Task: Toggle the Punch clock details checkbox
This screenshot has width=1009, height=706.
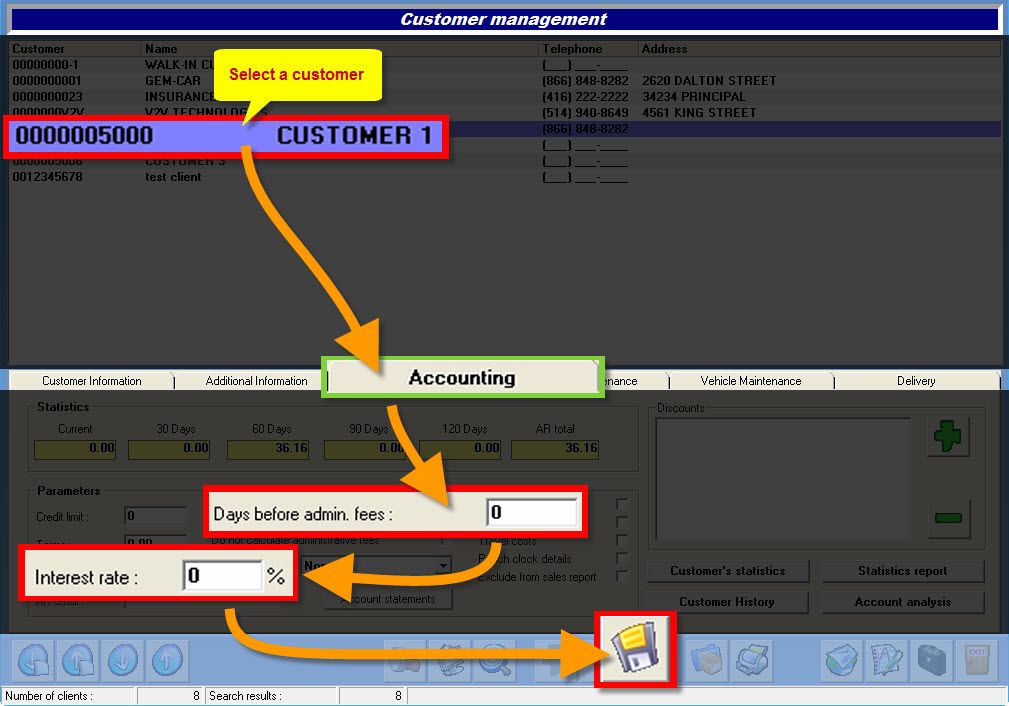Action: click(622, 558)
